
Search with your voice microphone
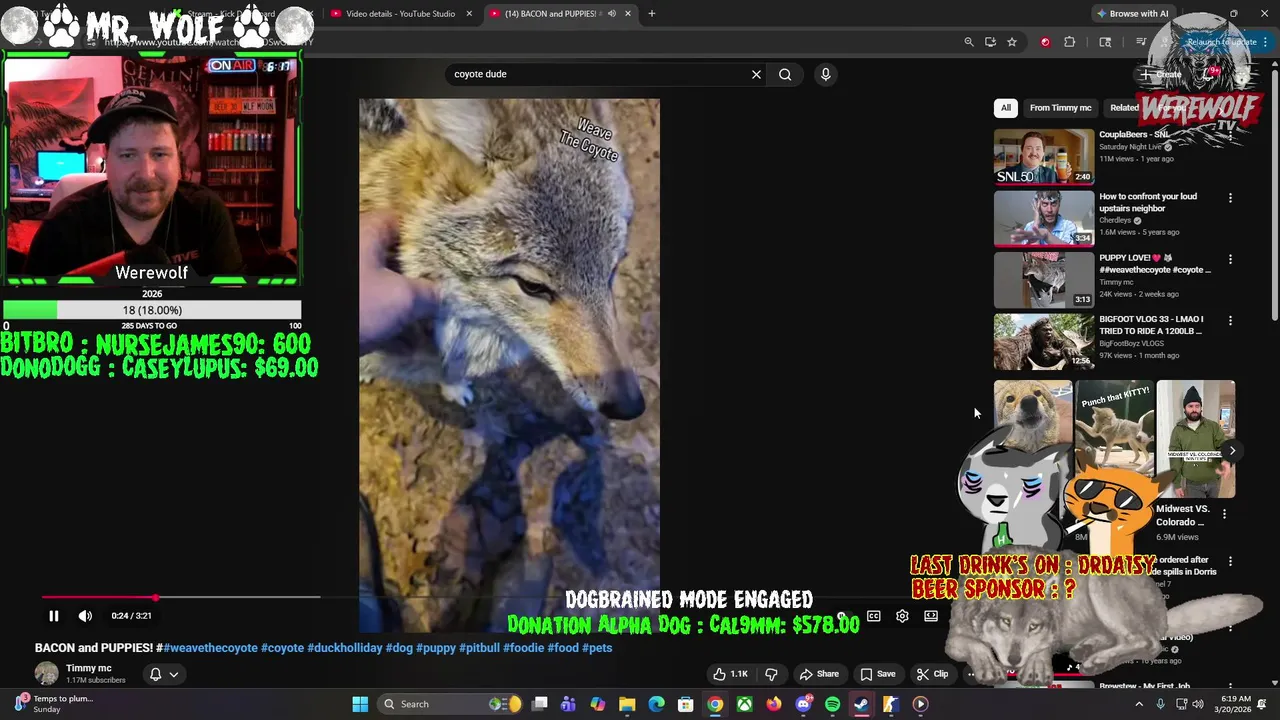point(825,74)
